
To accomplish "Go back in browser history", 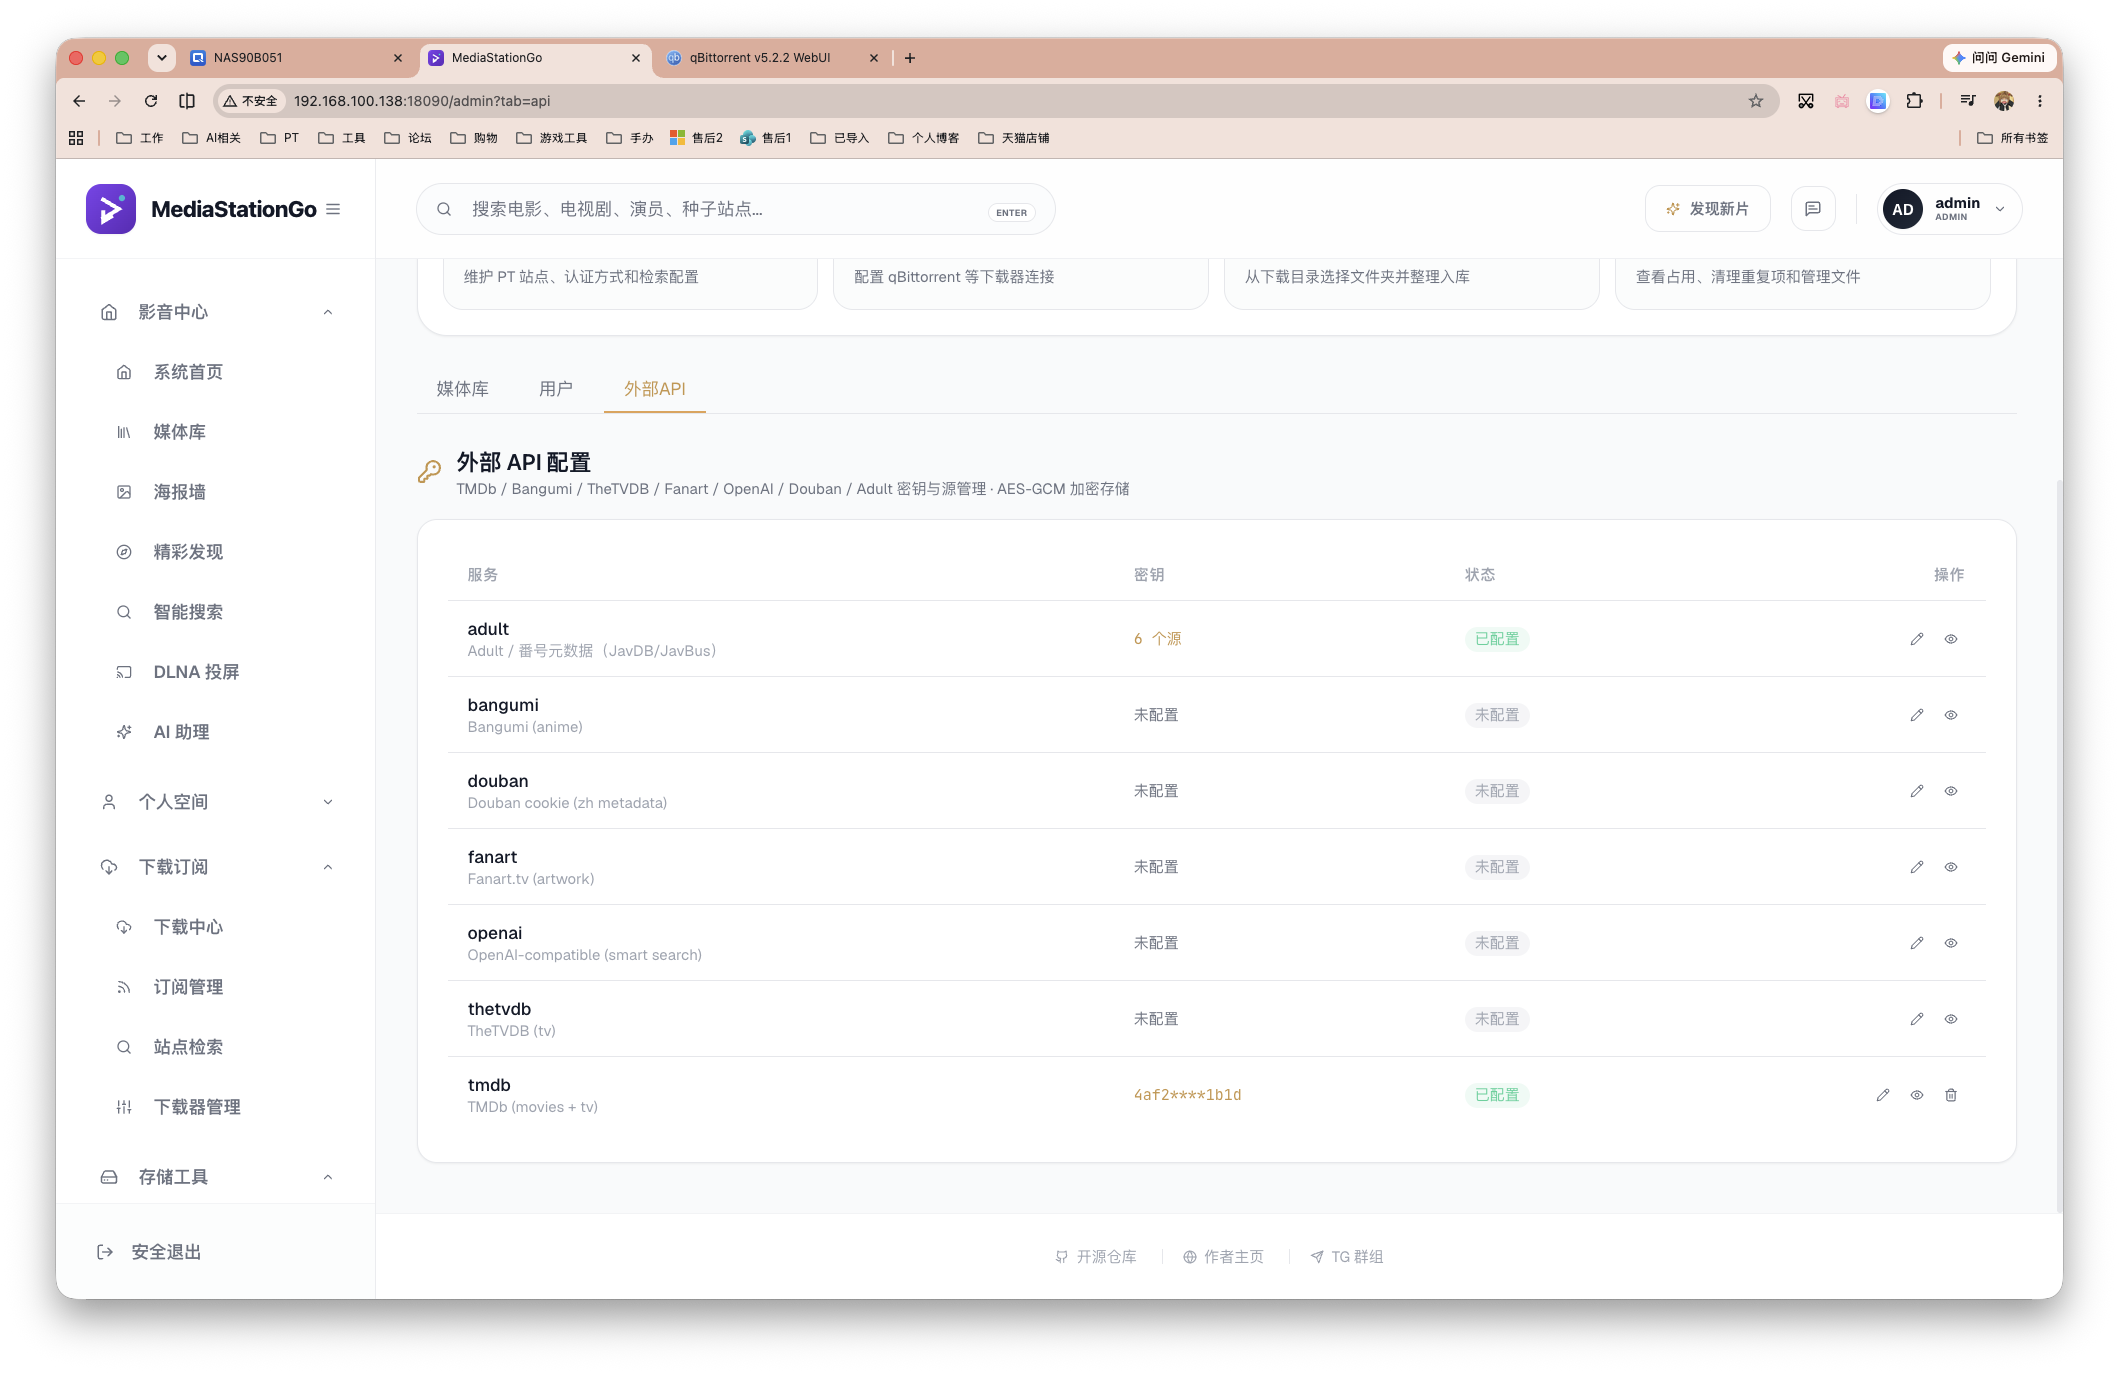I will pos(79,101).
